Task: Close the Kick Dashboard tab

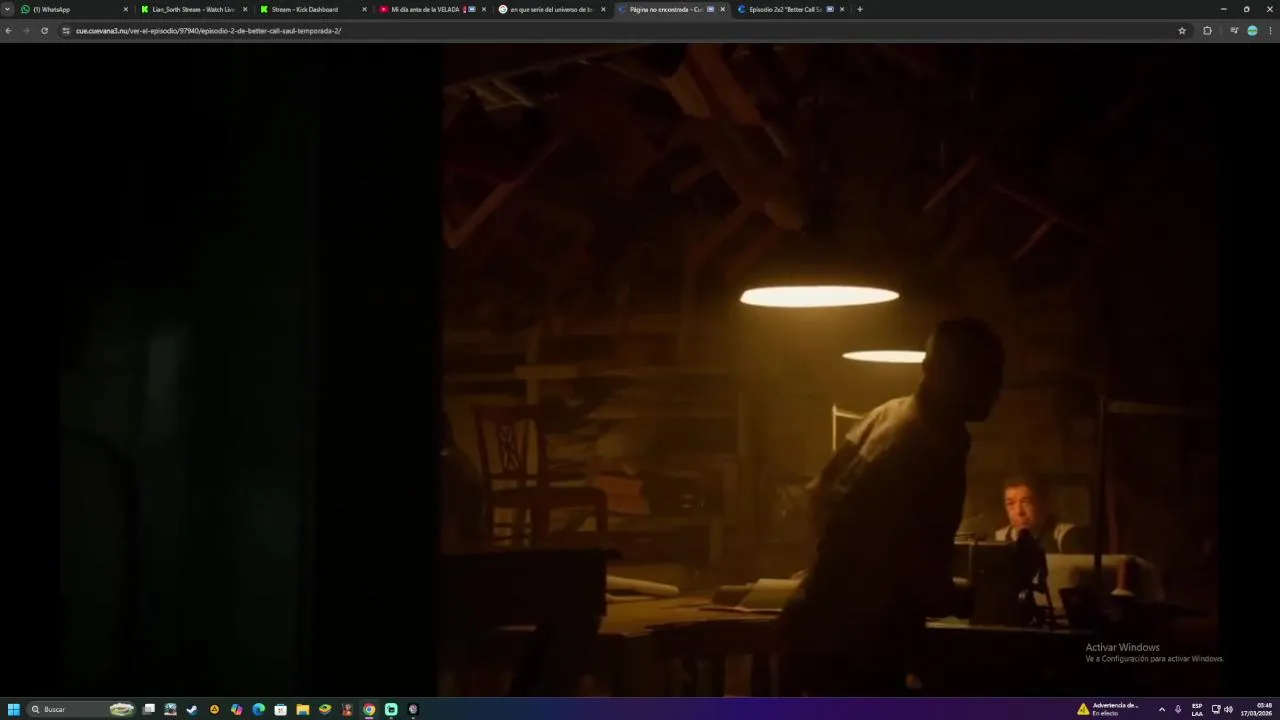Action: (x=364, y=9)
